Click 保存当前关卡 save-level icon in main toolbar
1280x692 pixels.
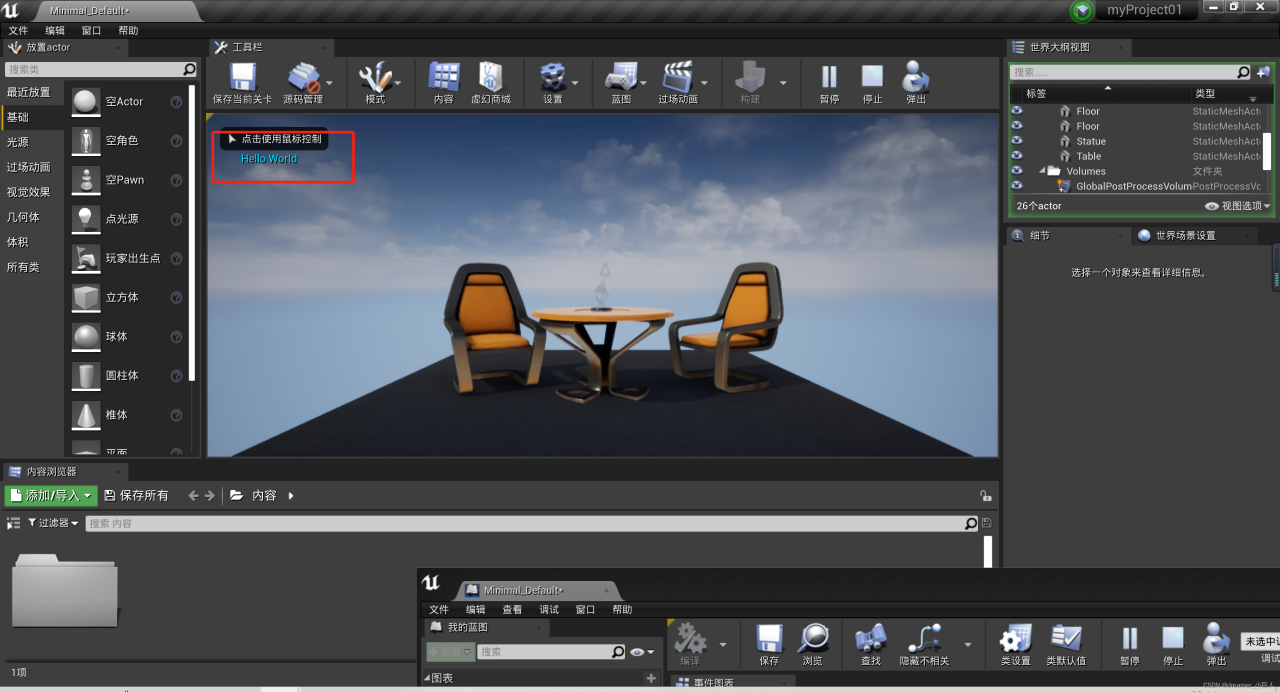pyautogui.click(x=242, y=77)
